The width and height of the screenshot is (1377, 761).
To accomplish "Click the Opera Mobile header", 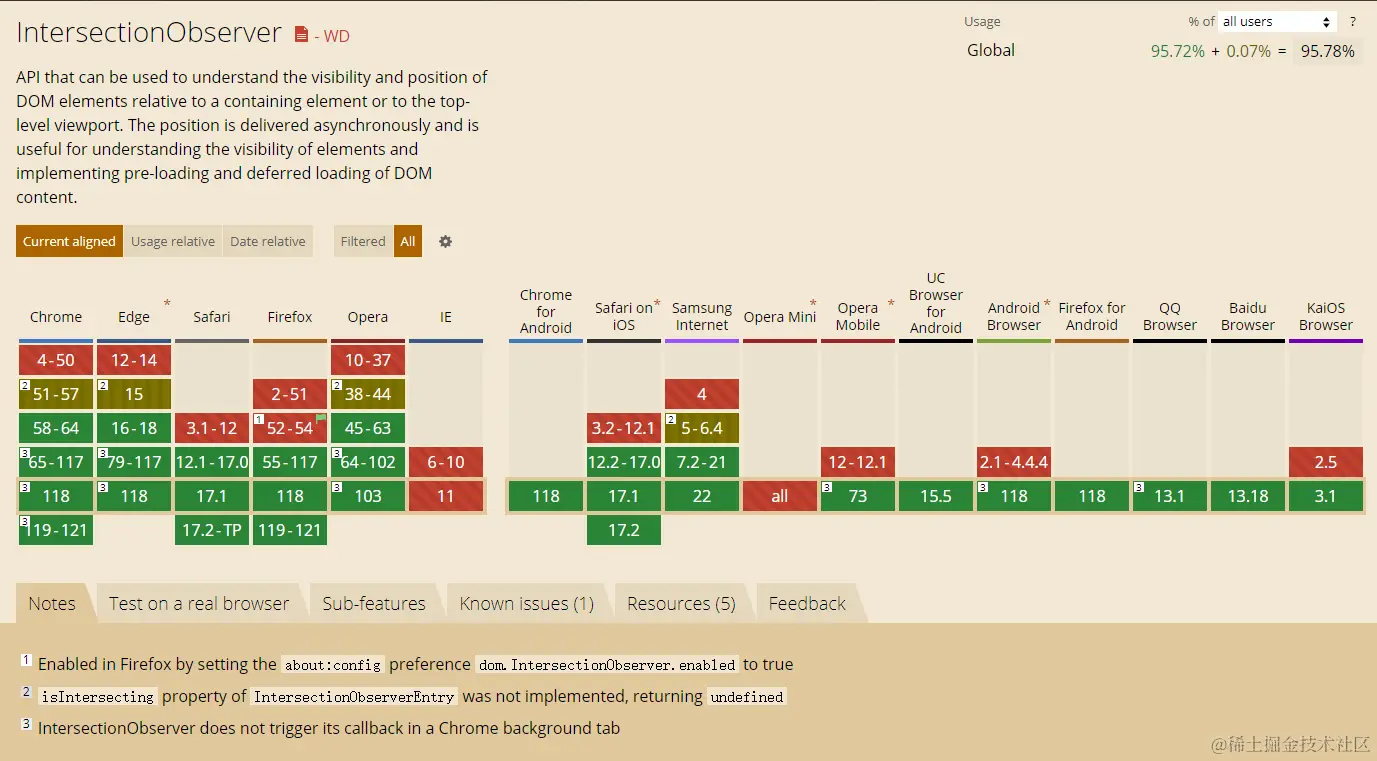I will pos(858,316).
